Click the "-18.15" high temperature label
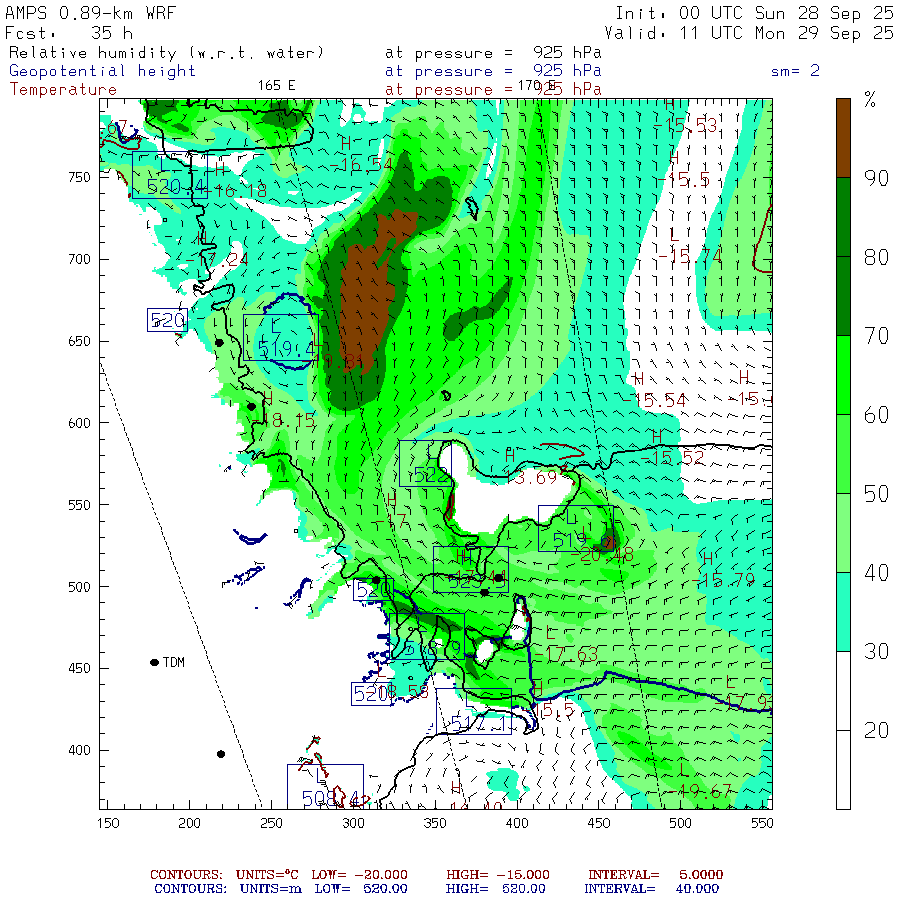 [x=284, y=421]
